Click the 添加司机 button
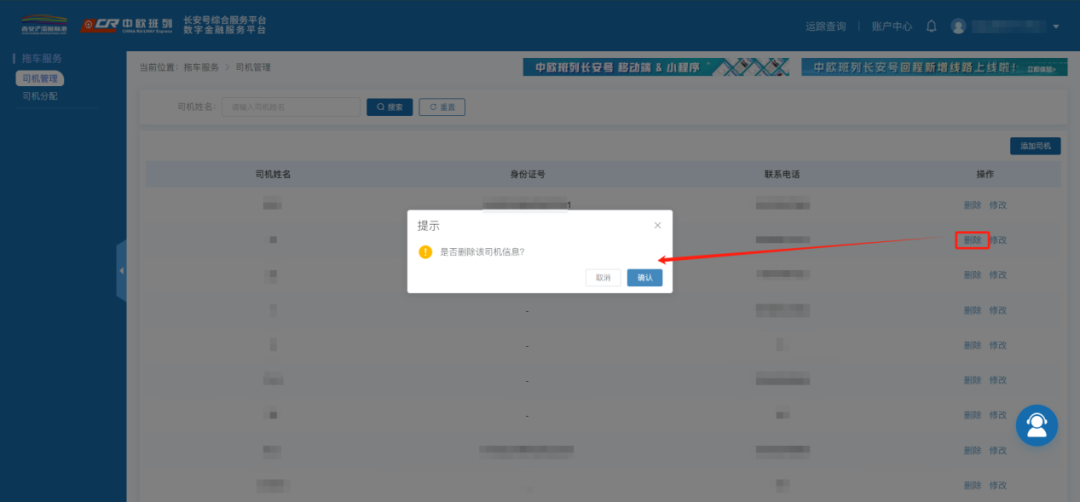 pos(1035,146)
